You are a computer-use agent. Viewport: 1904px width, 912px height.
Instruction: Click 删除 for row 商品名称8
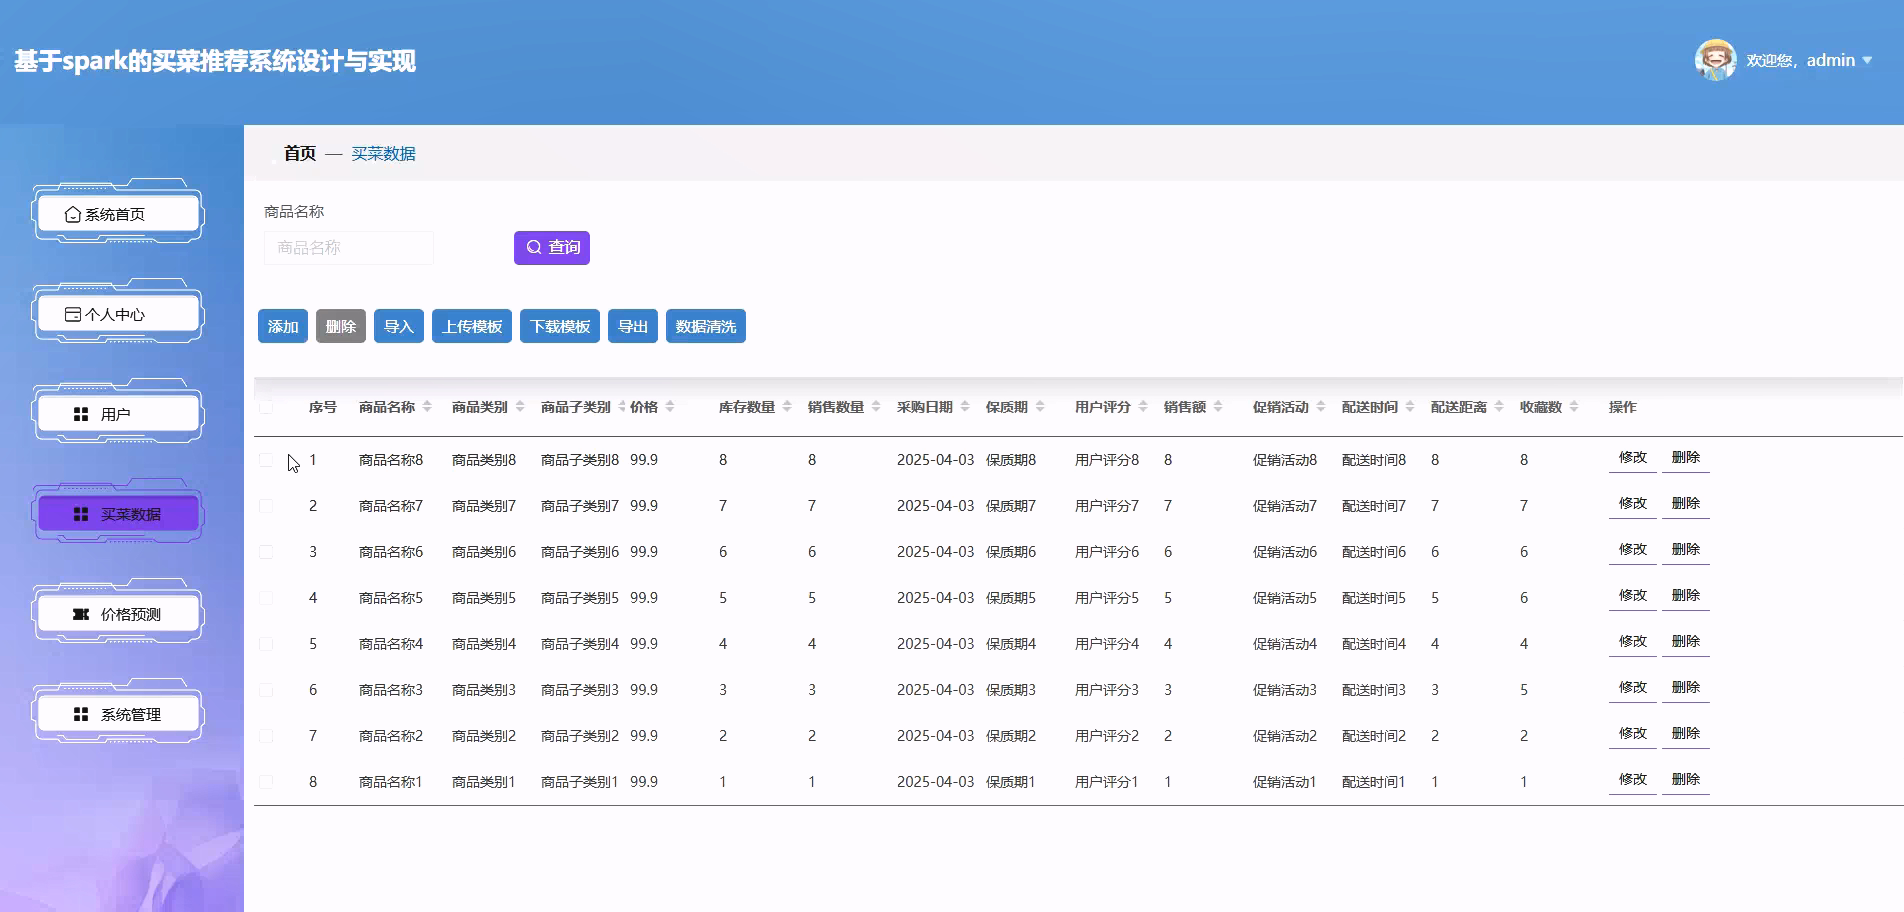tap(1686, 458)
